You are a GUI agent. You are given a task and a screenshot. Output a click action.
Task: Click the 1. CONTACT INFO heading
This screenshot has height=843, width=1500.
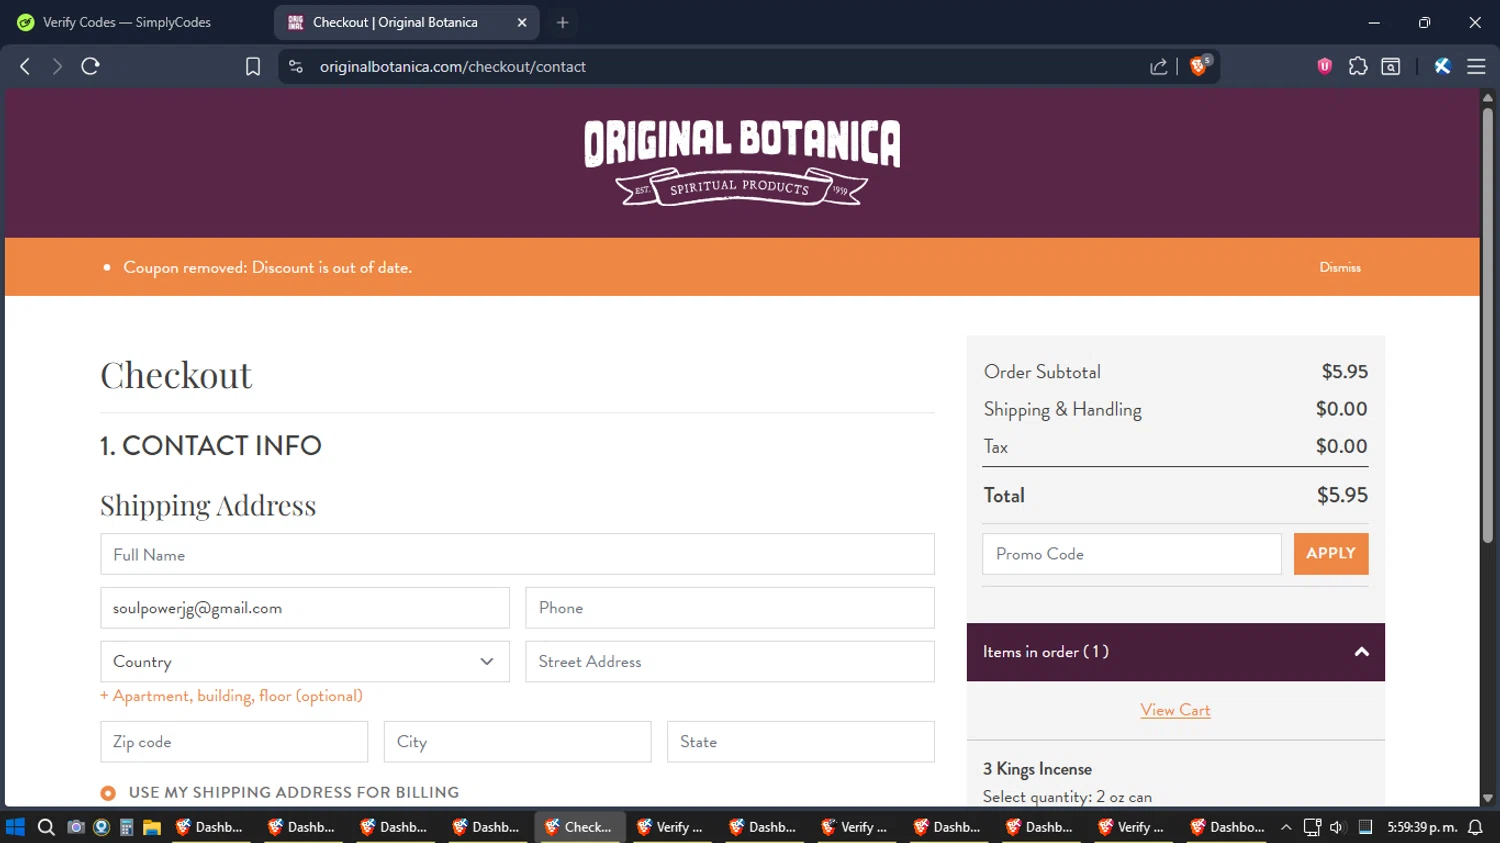click(211, 446)
